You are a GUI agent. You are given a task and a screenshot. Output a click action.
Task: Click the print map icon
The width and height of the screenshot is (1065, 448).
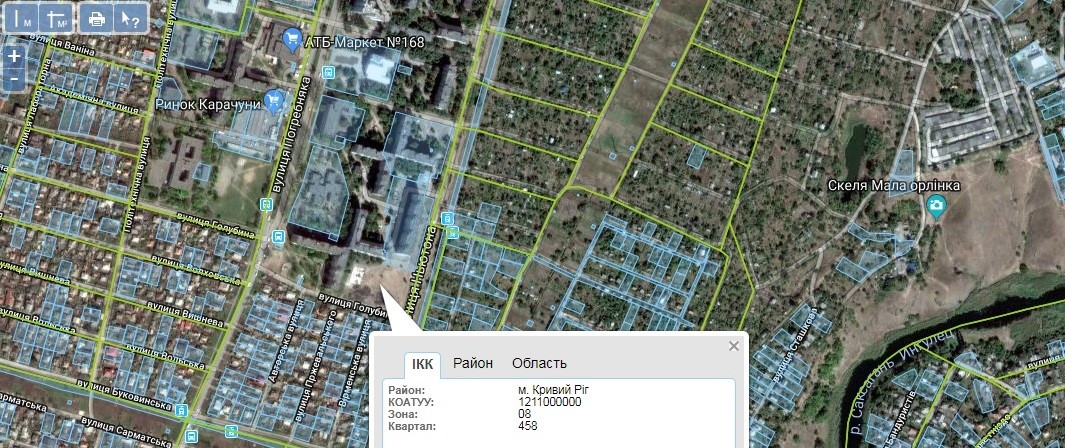point(96,18)
